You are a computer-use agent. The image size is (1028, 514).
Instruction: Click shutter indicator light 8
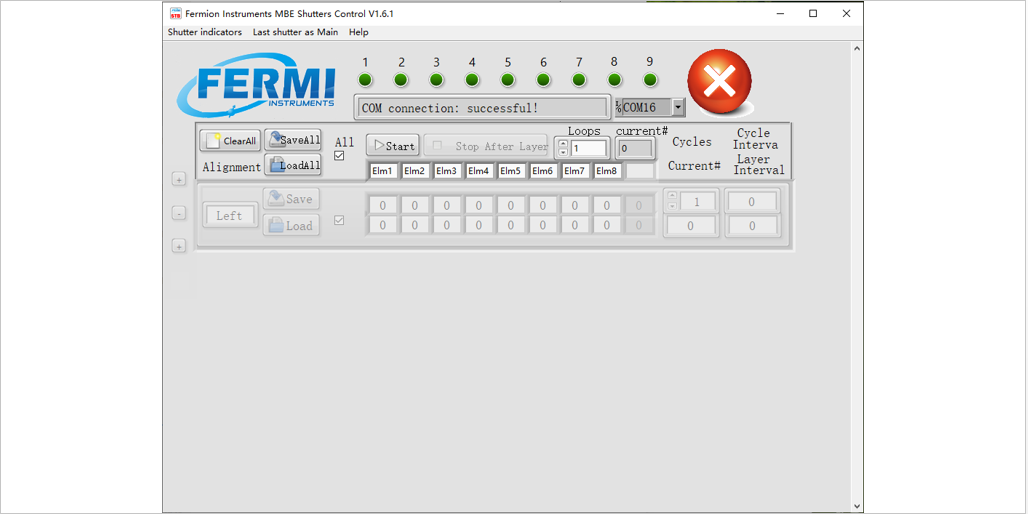click(x=614, y=80)
